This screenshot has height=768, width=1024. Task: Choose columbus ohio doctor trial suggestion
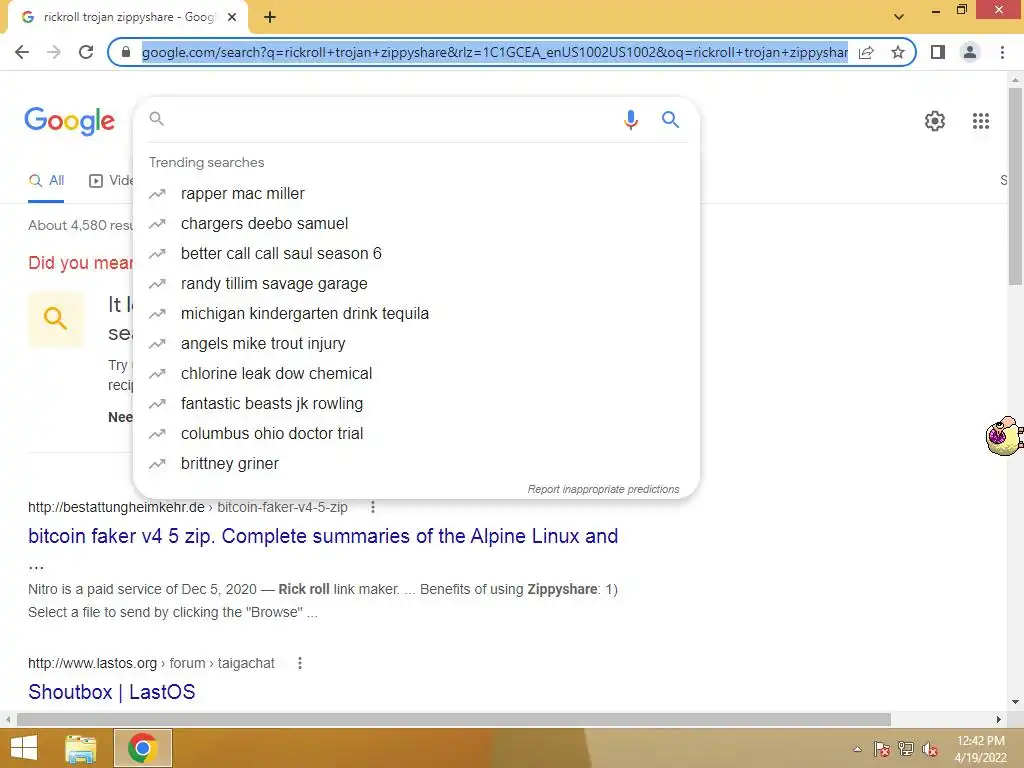pyautogui.click(x=416, y=434)
